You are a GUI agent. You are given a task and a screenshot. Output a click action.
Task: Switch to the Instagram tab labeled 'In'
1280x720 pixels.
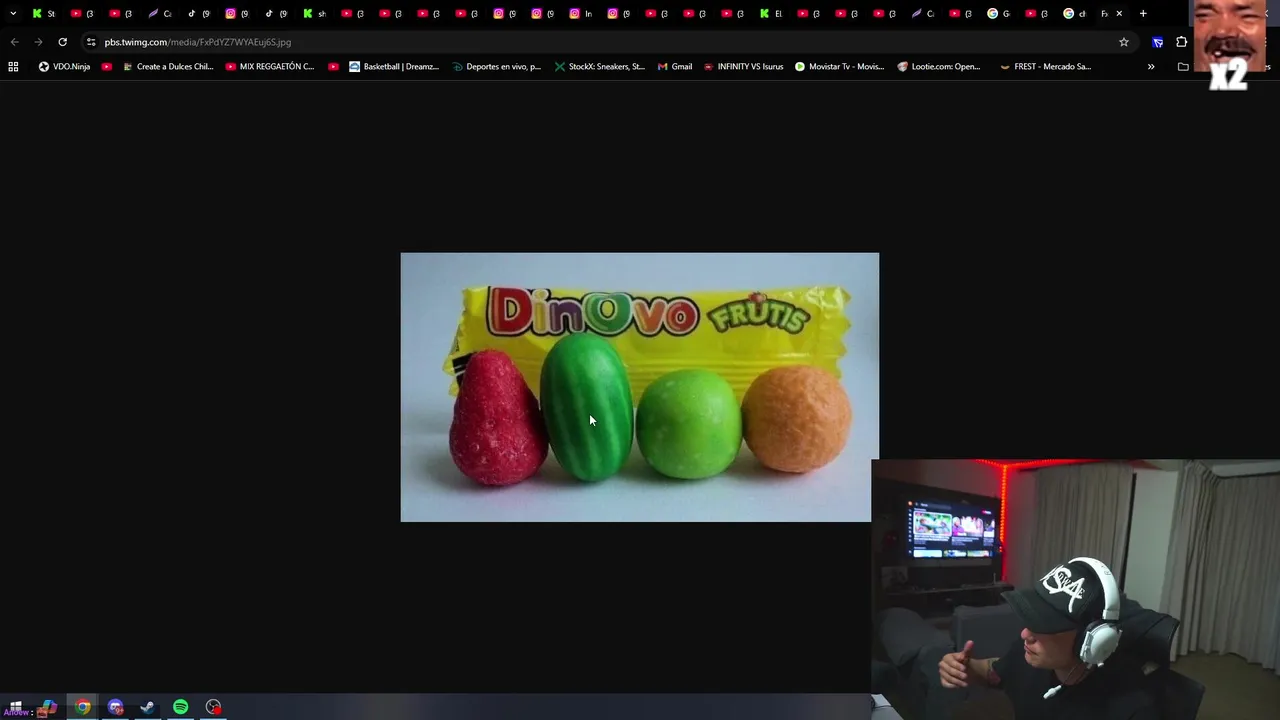pos(581,13)
